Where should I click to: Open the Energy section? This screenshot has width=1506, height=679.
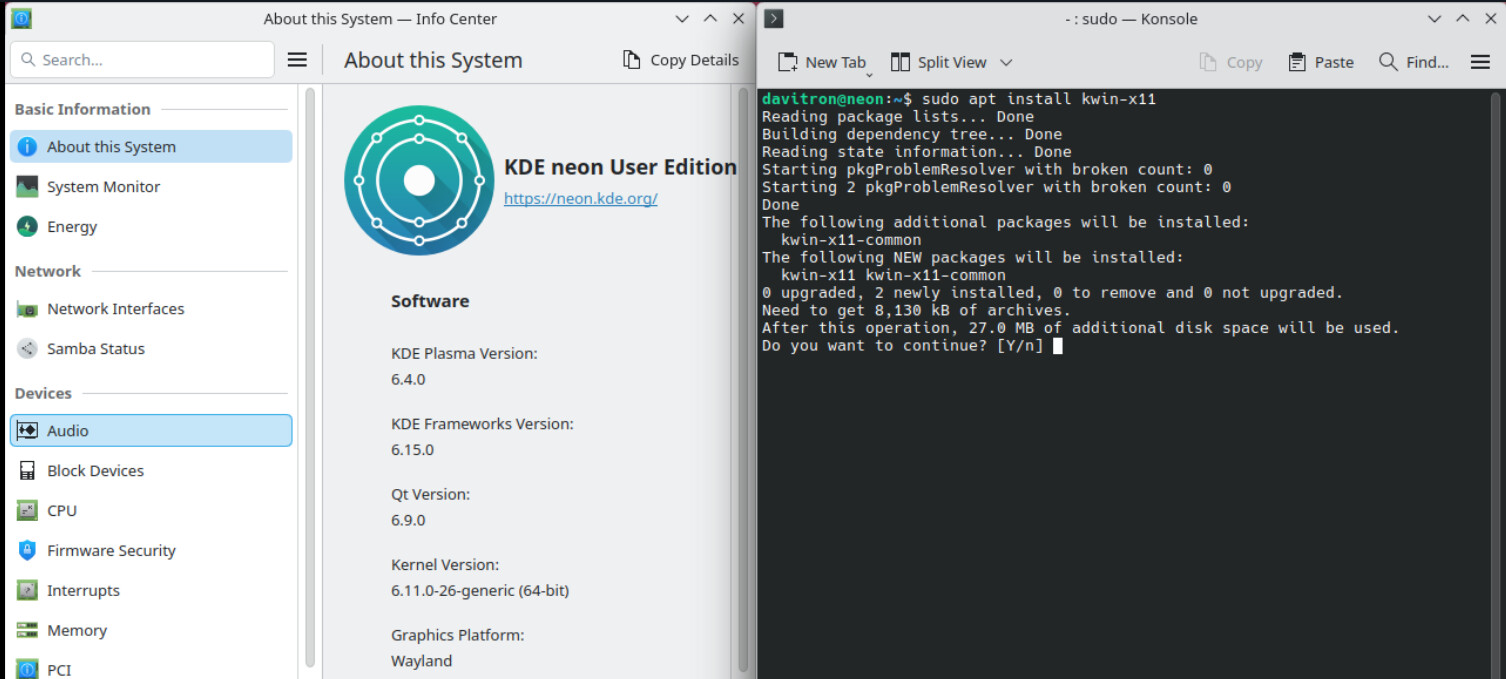click(x=72, y=227)
